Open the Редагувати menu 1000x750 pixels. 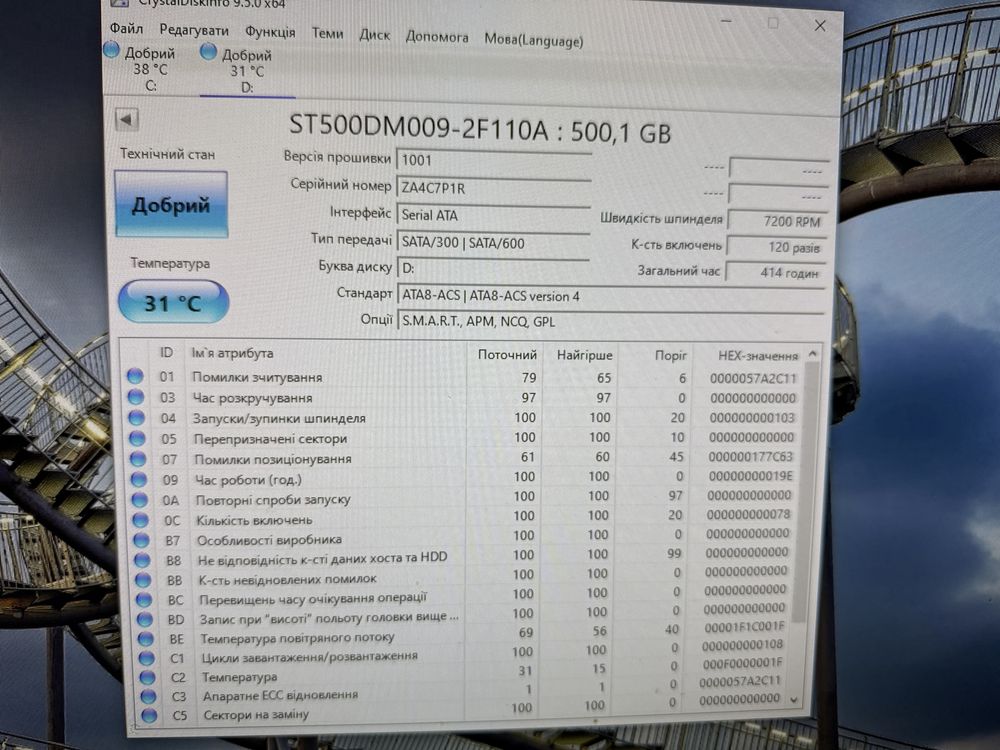tap(194, 30)
